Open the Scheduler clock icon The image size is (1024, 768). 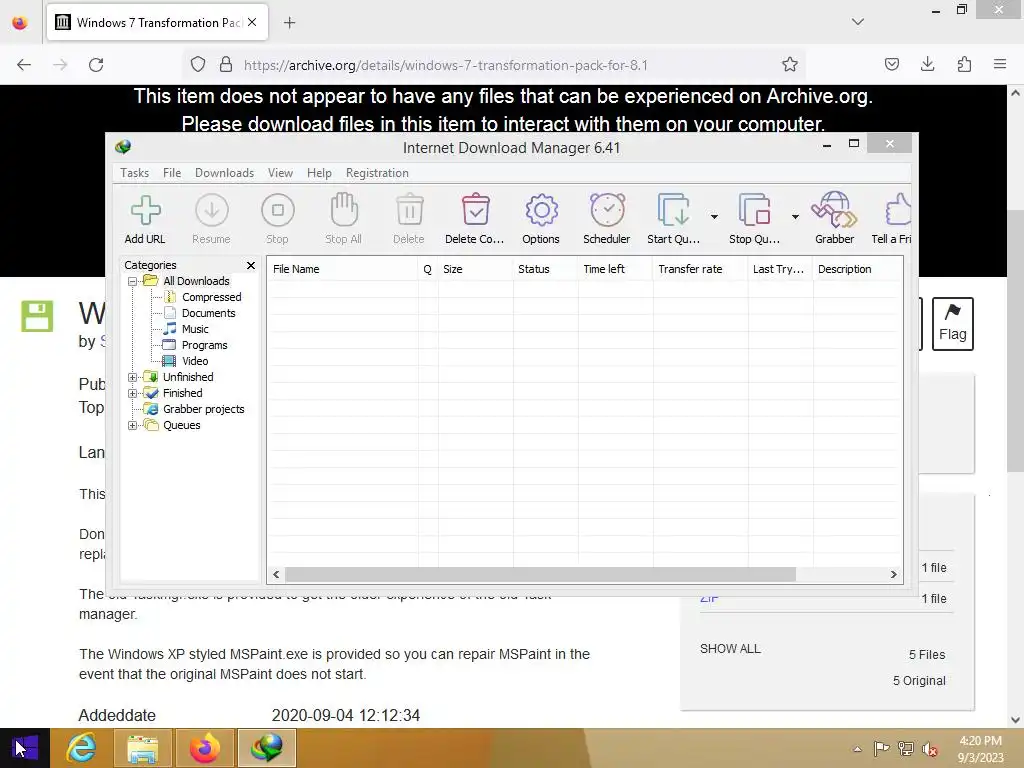[607, 219]
